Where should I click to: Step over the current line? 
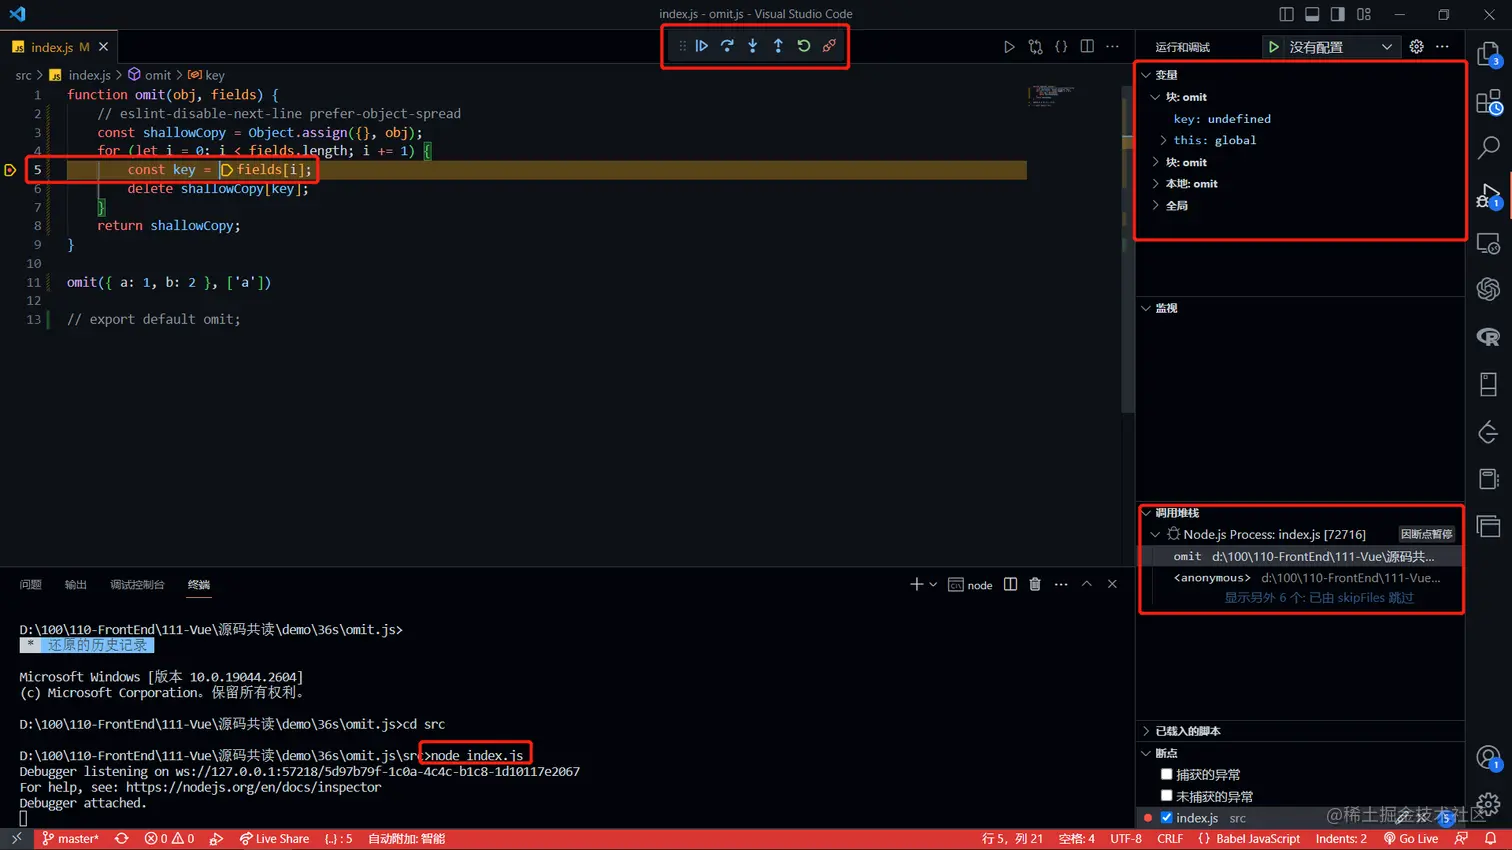727,46
